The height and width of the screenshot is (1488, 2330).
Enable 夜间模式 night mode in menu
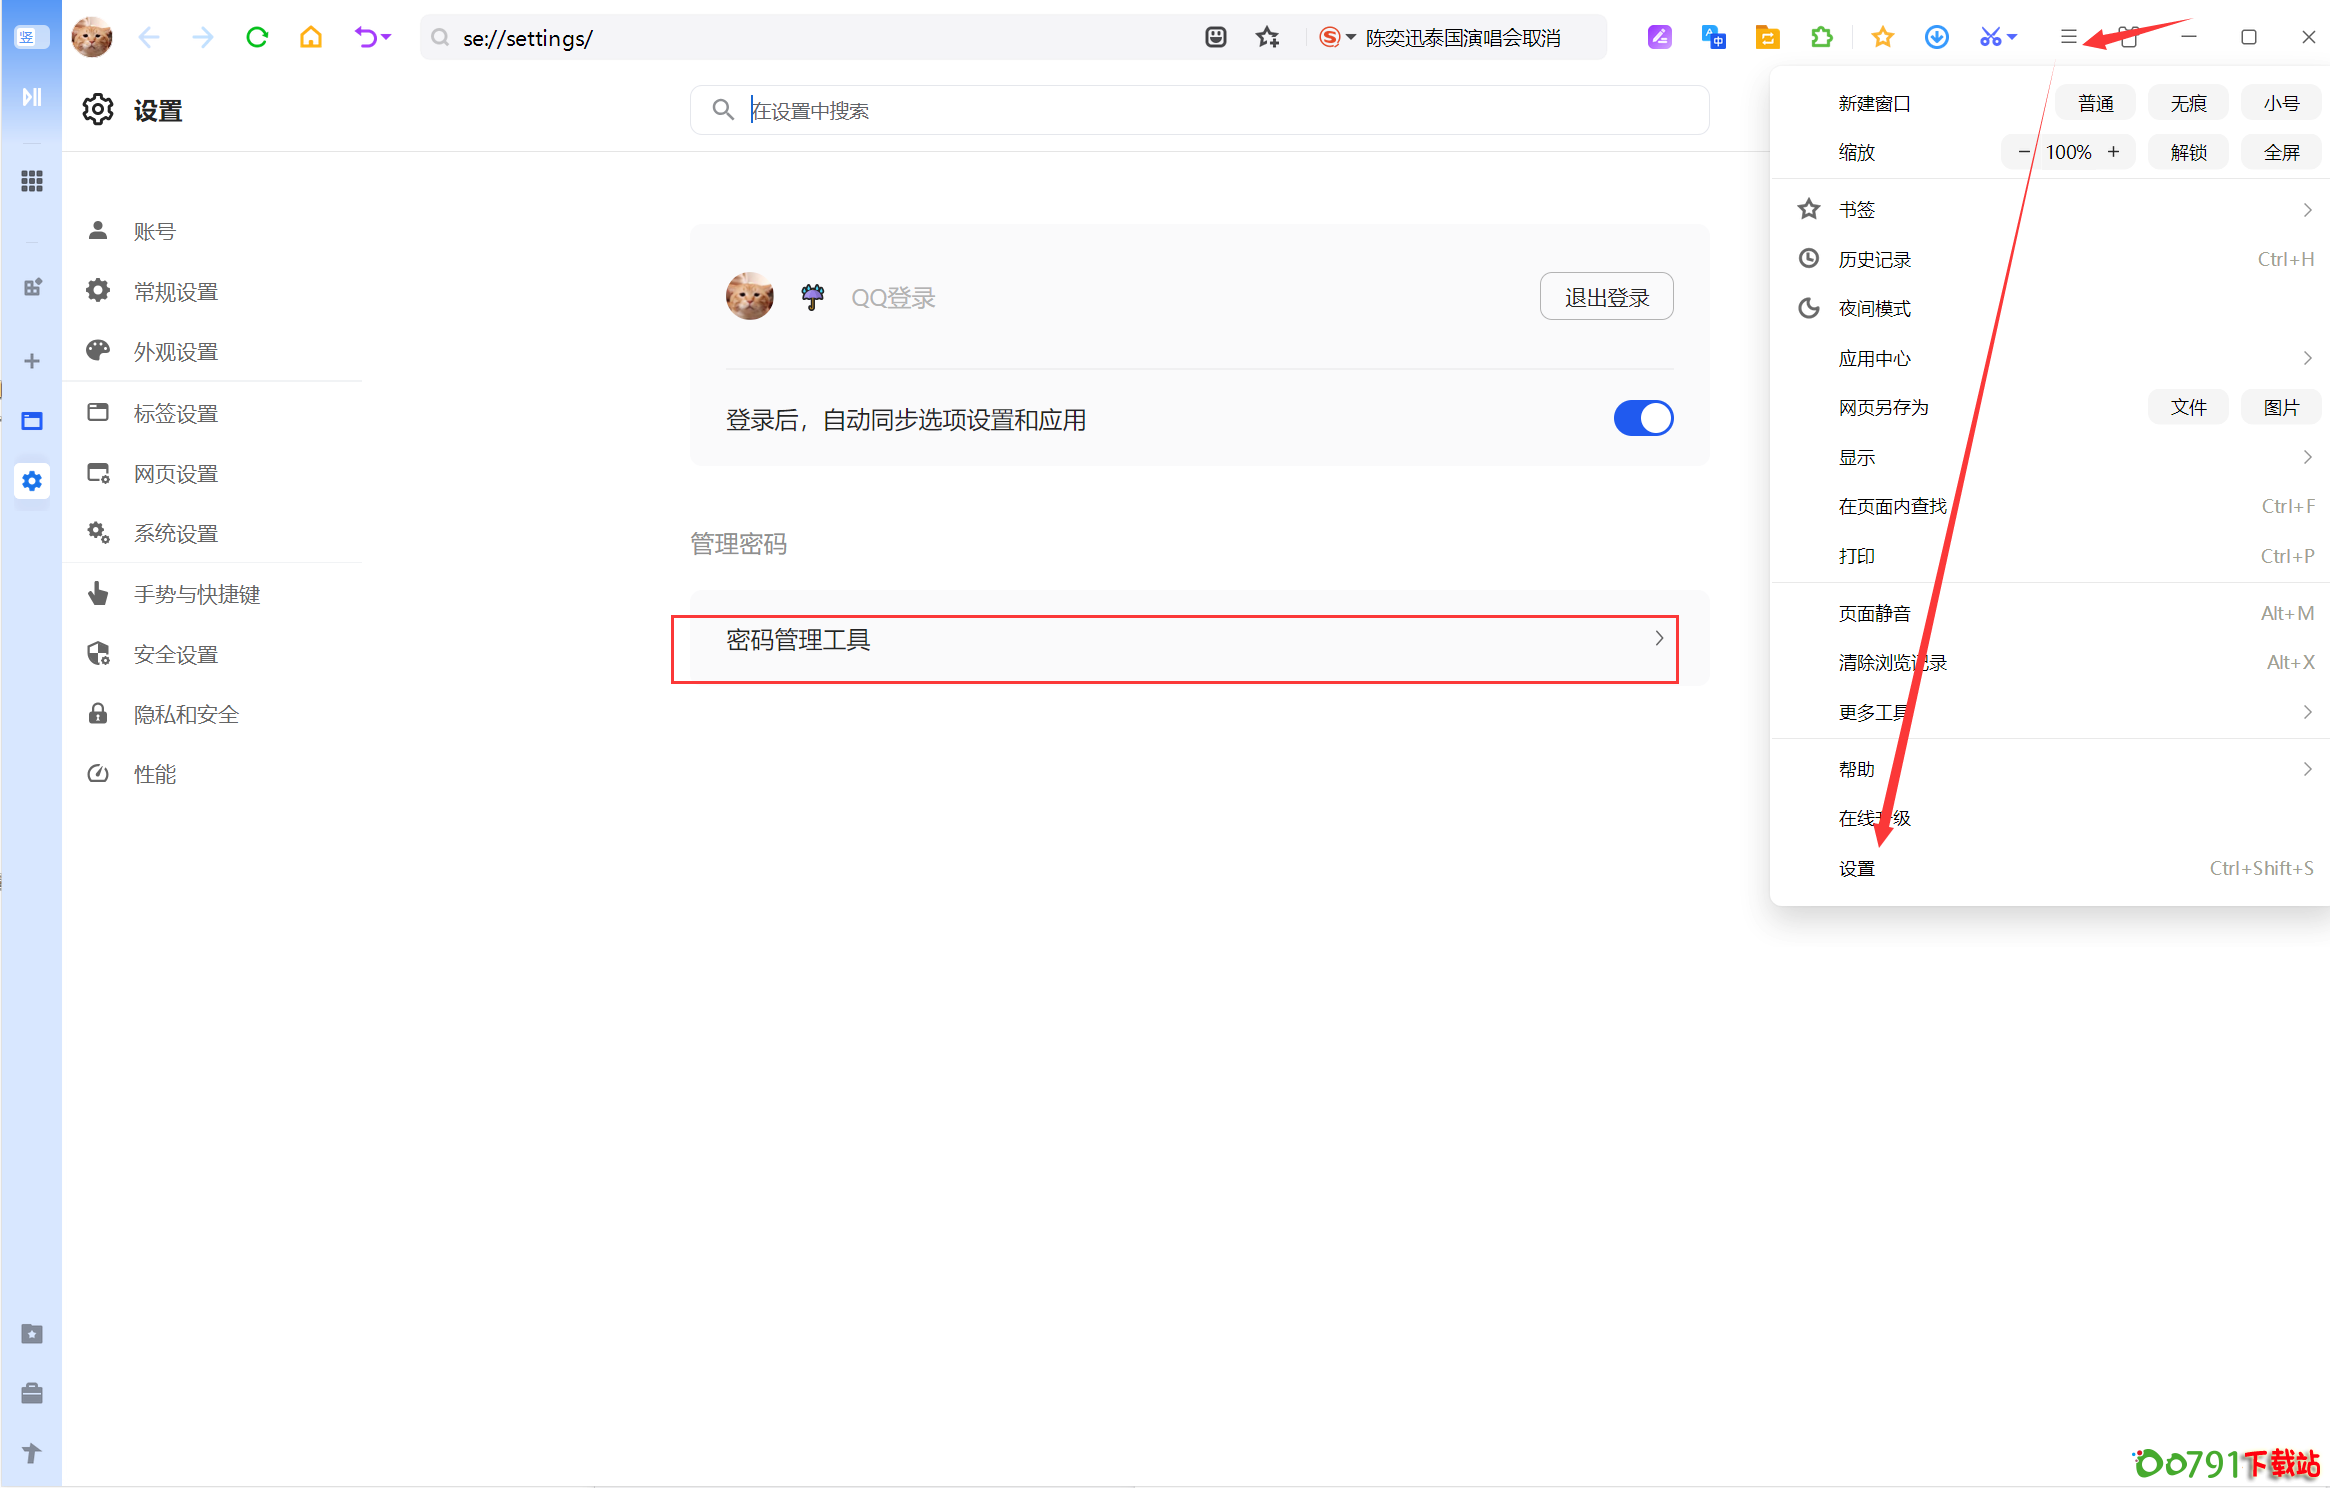(x=1874, y=309)
